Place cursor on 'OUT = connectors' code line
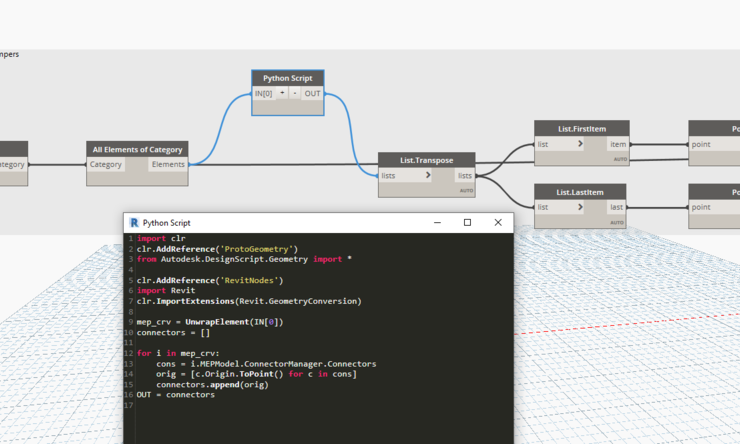This screenshot has width=740, height=444. (176, 395)
